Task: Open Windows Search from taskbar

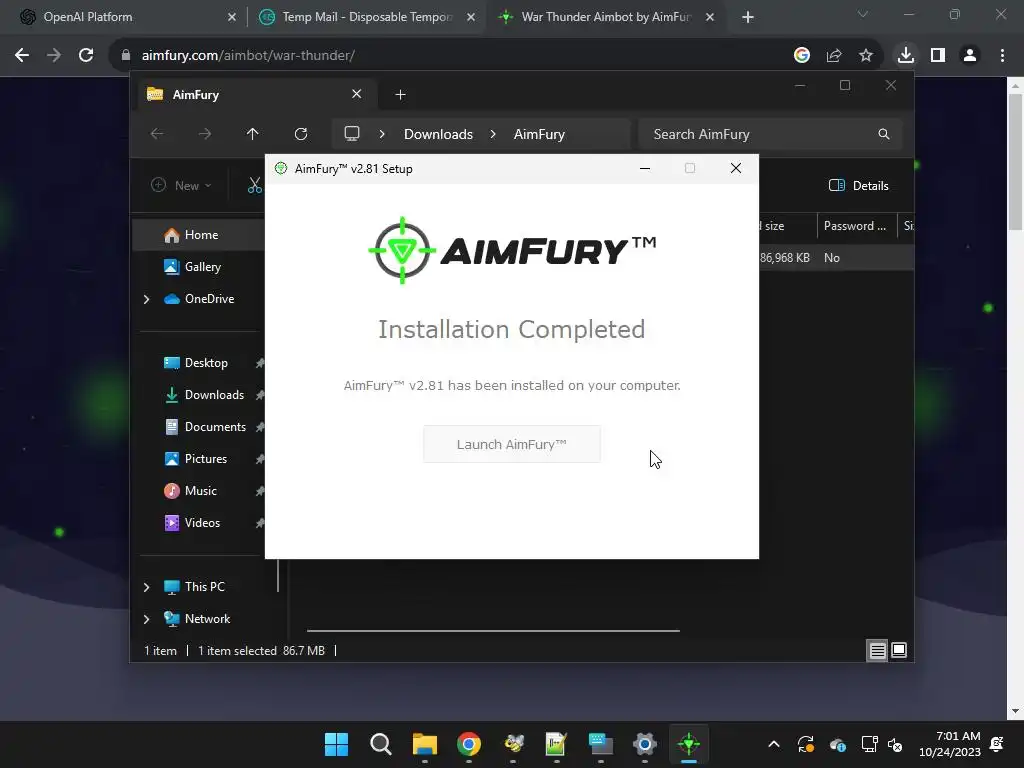Action: point(380,744)
